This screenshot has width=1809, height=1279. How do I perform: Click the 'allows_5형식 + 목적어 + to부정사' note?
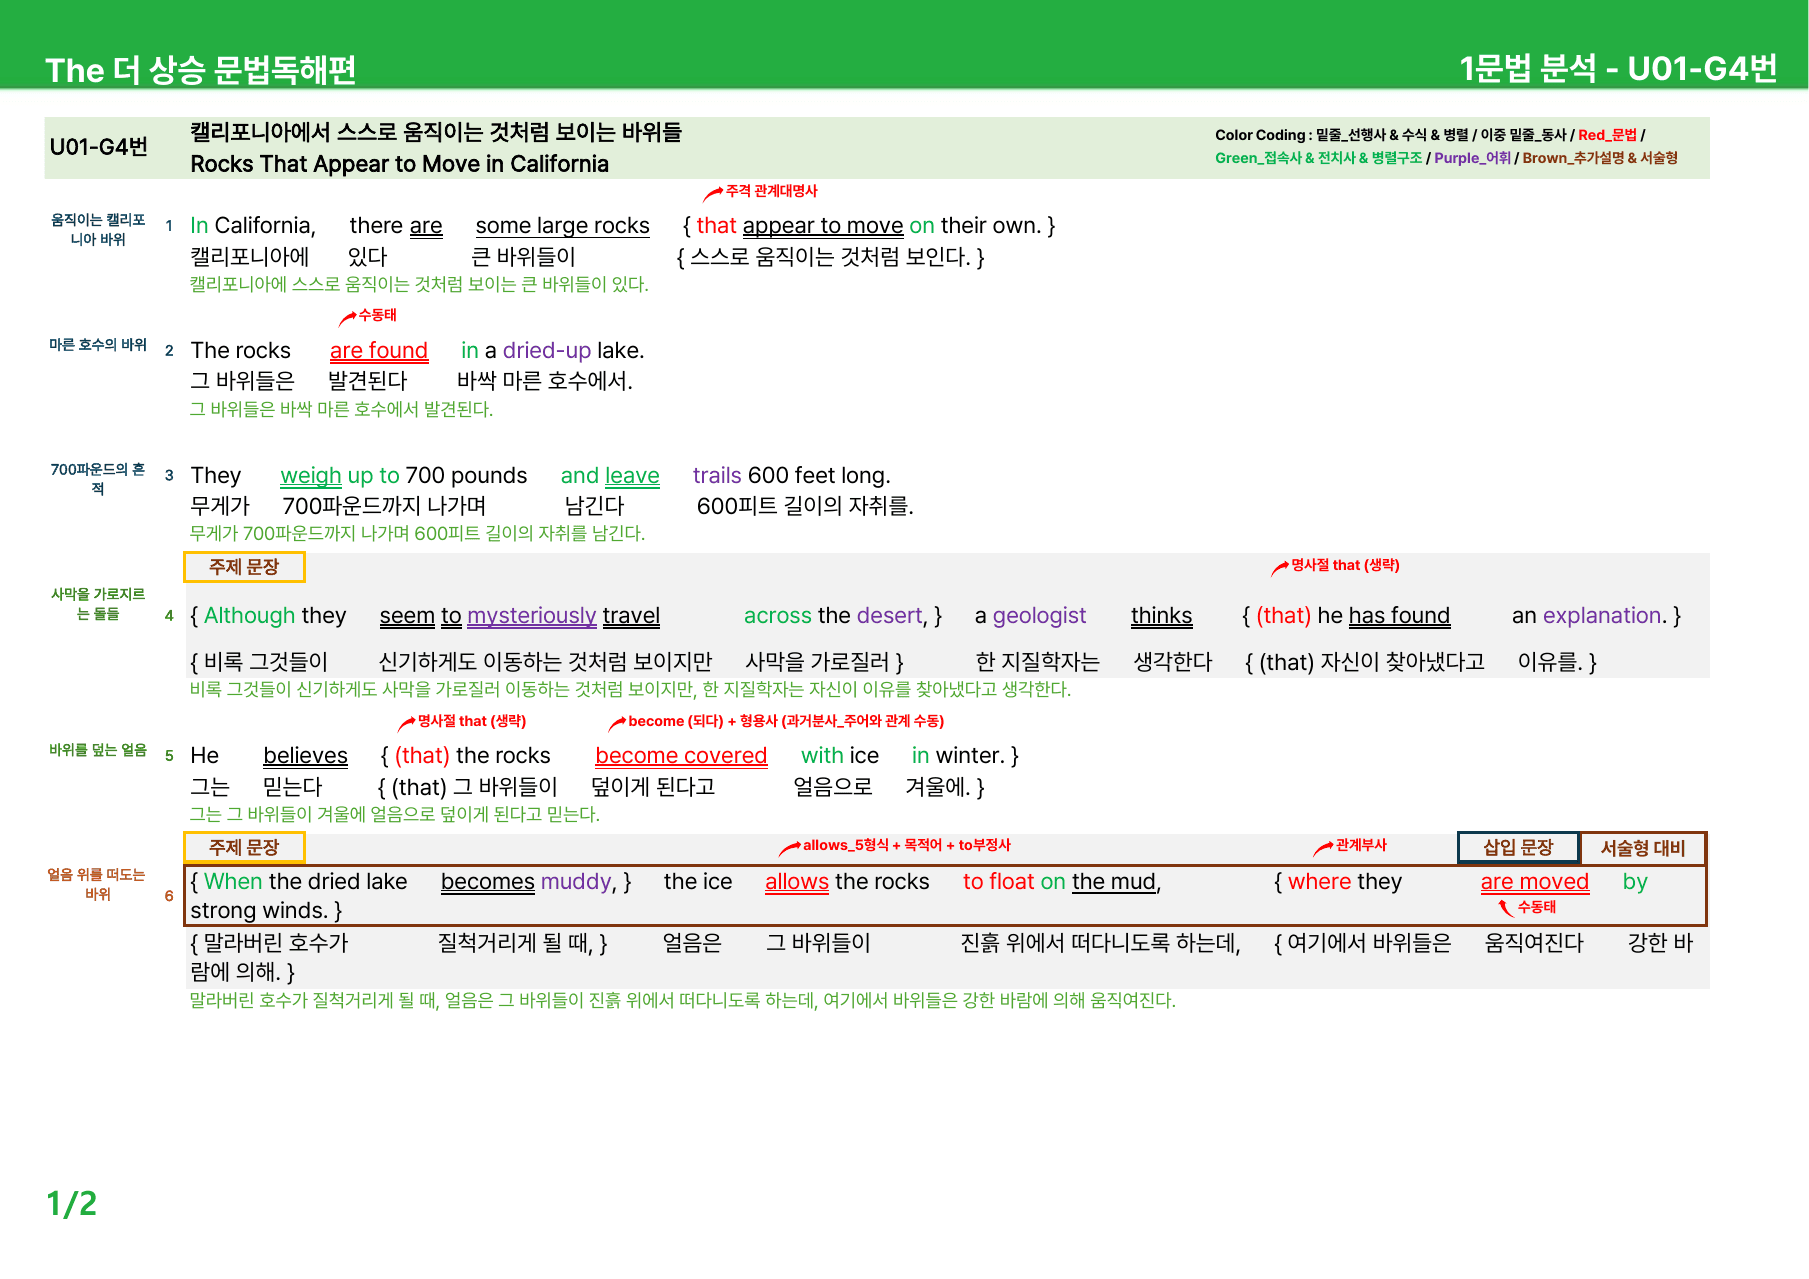(x=907, y=845)
